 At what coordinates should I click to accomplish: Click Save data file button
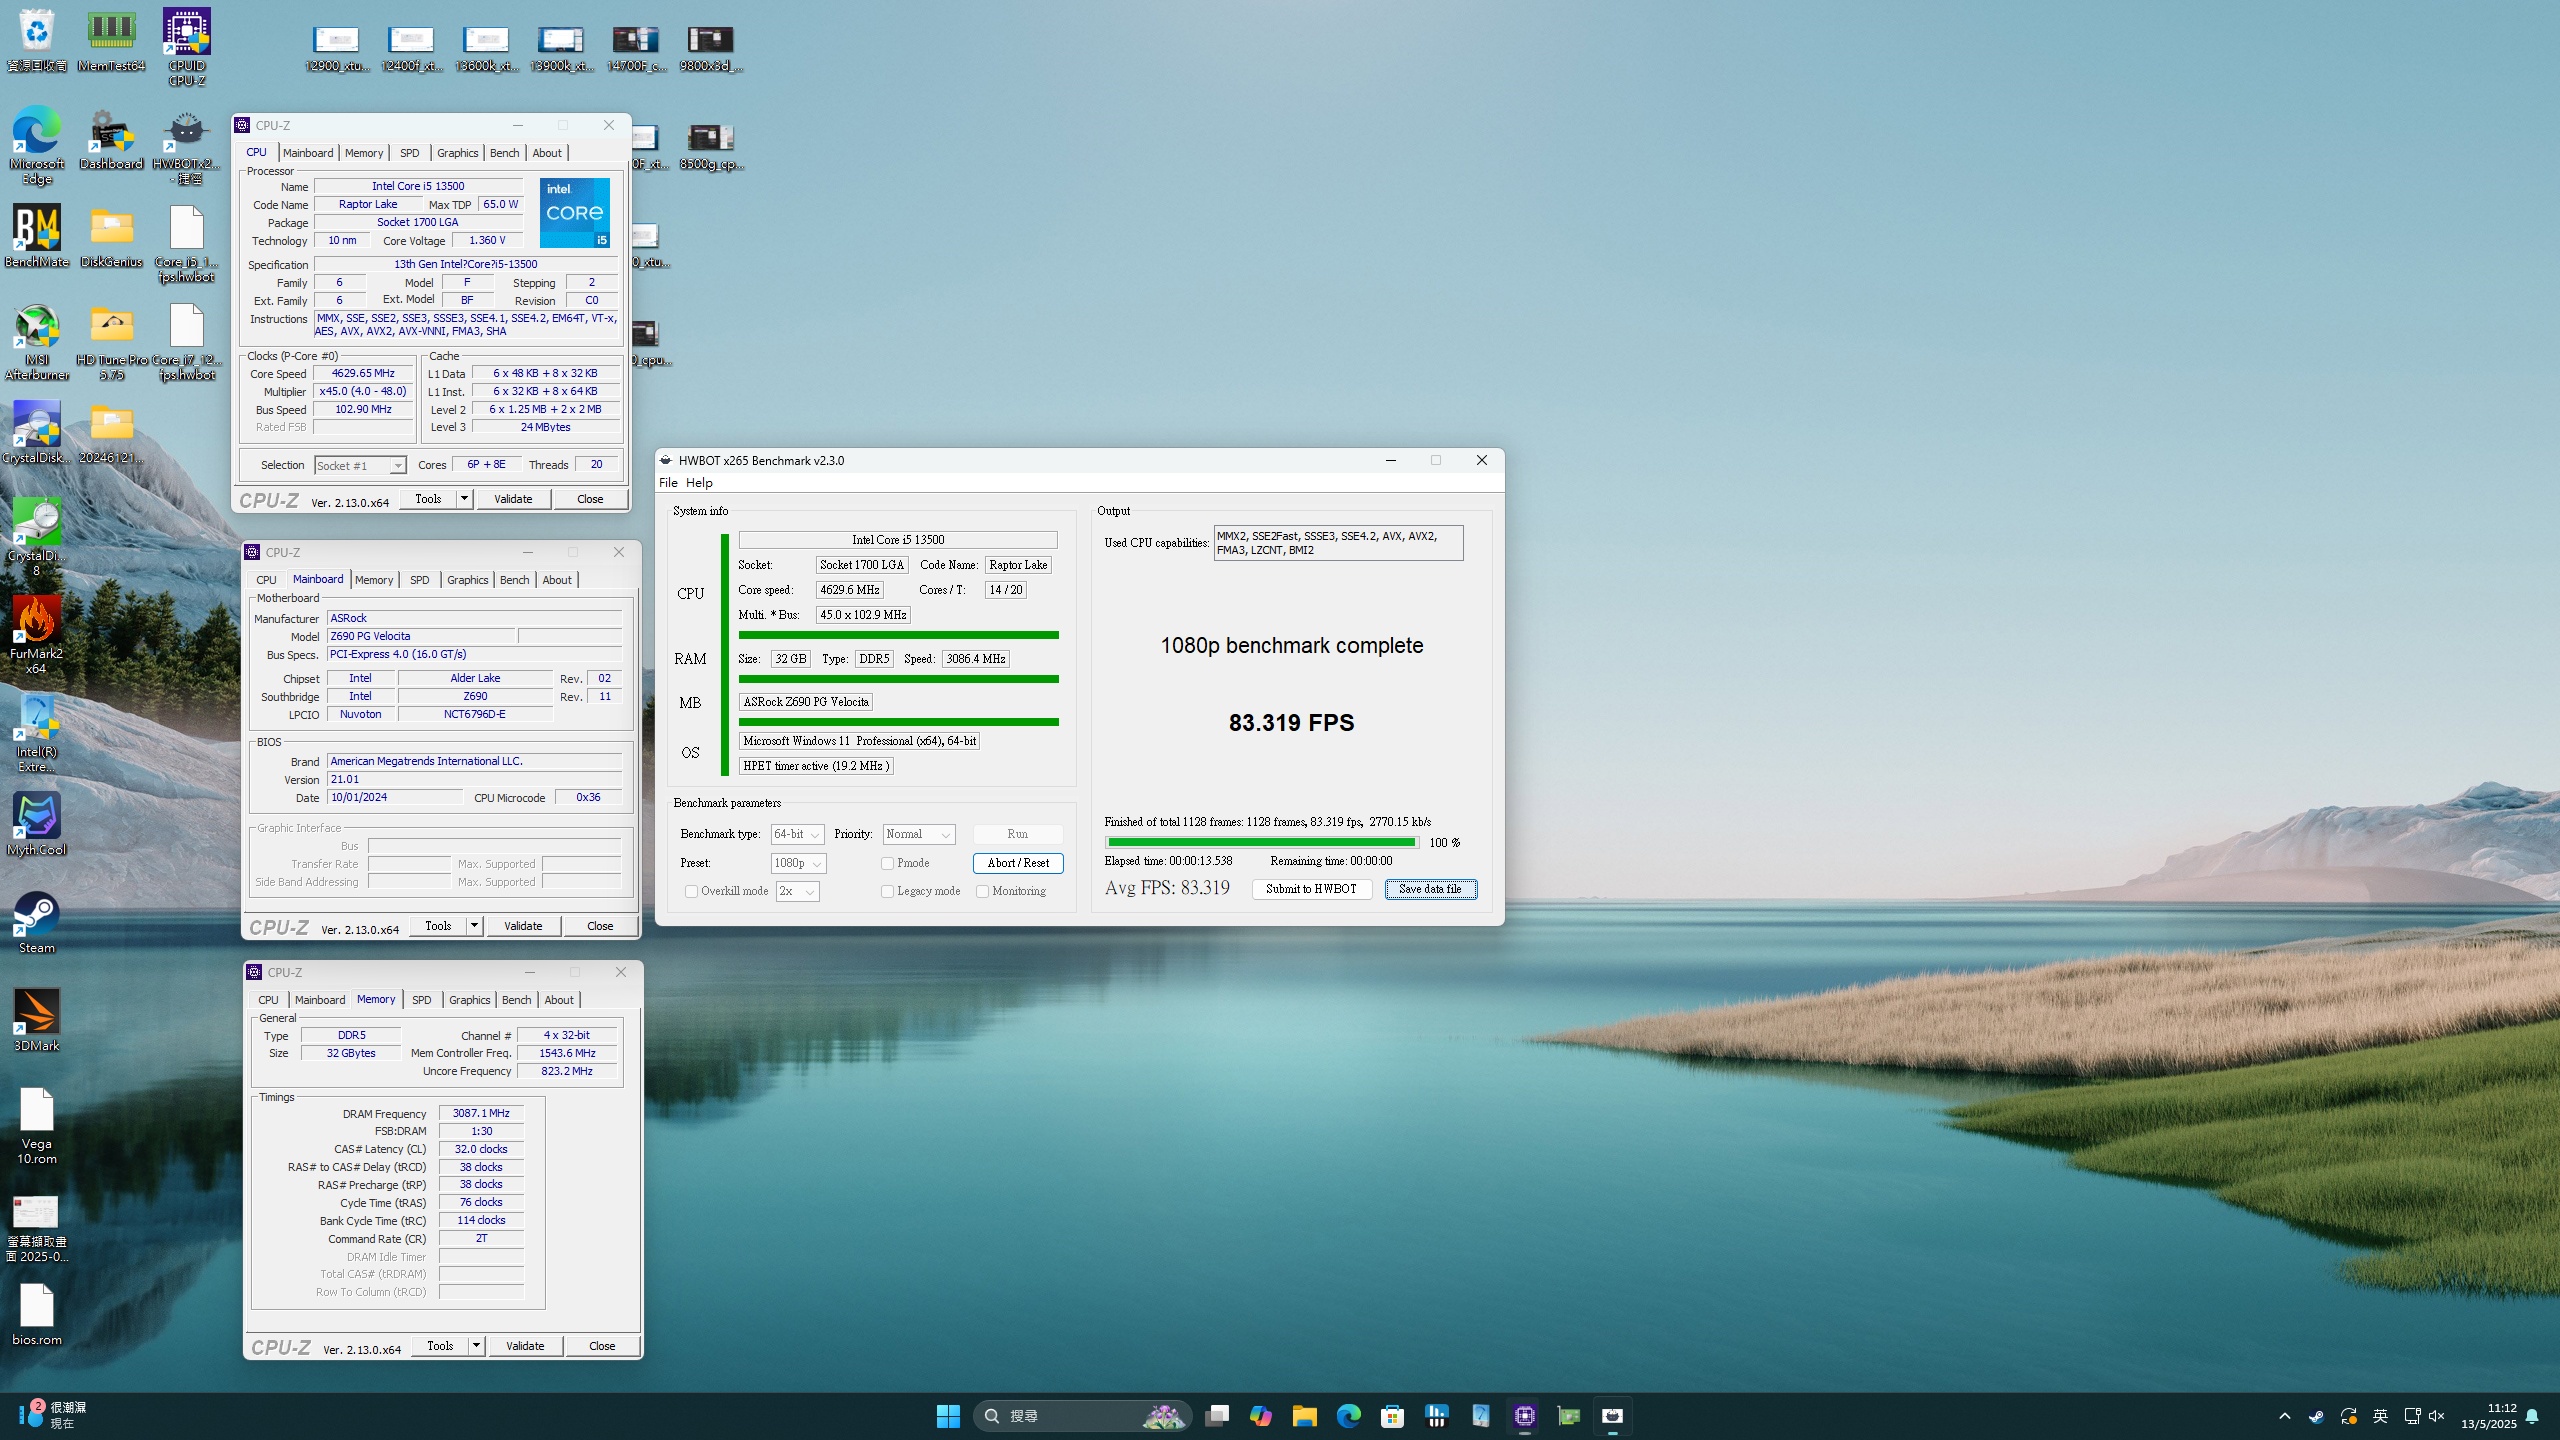(1430, 889)
